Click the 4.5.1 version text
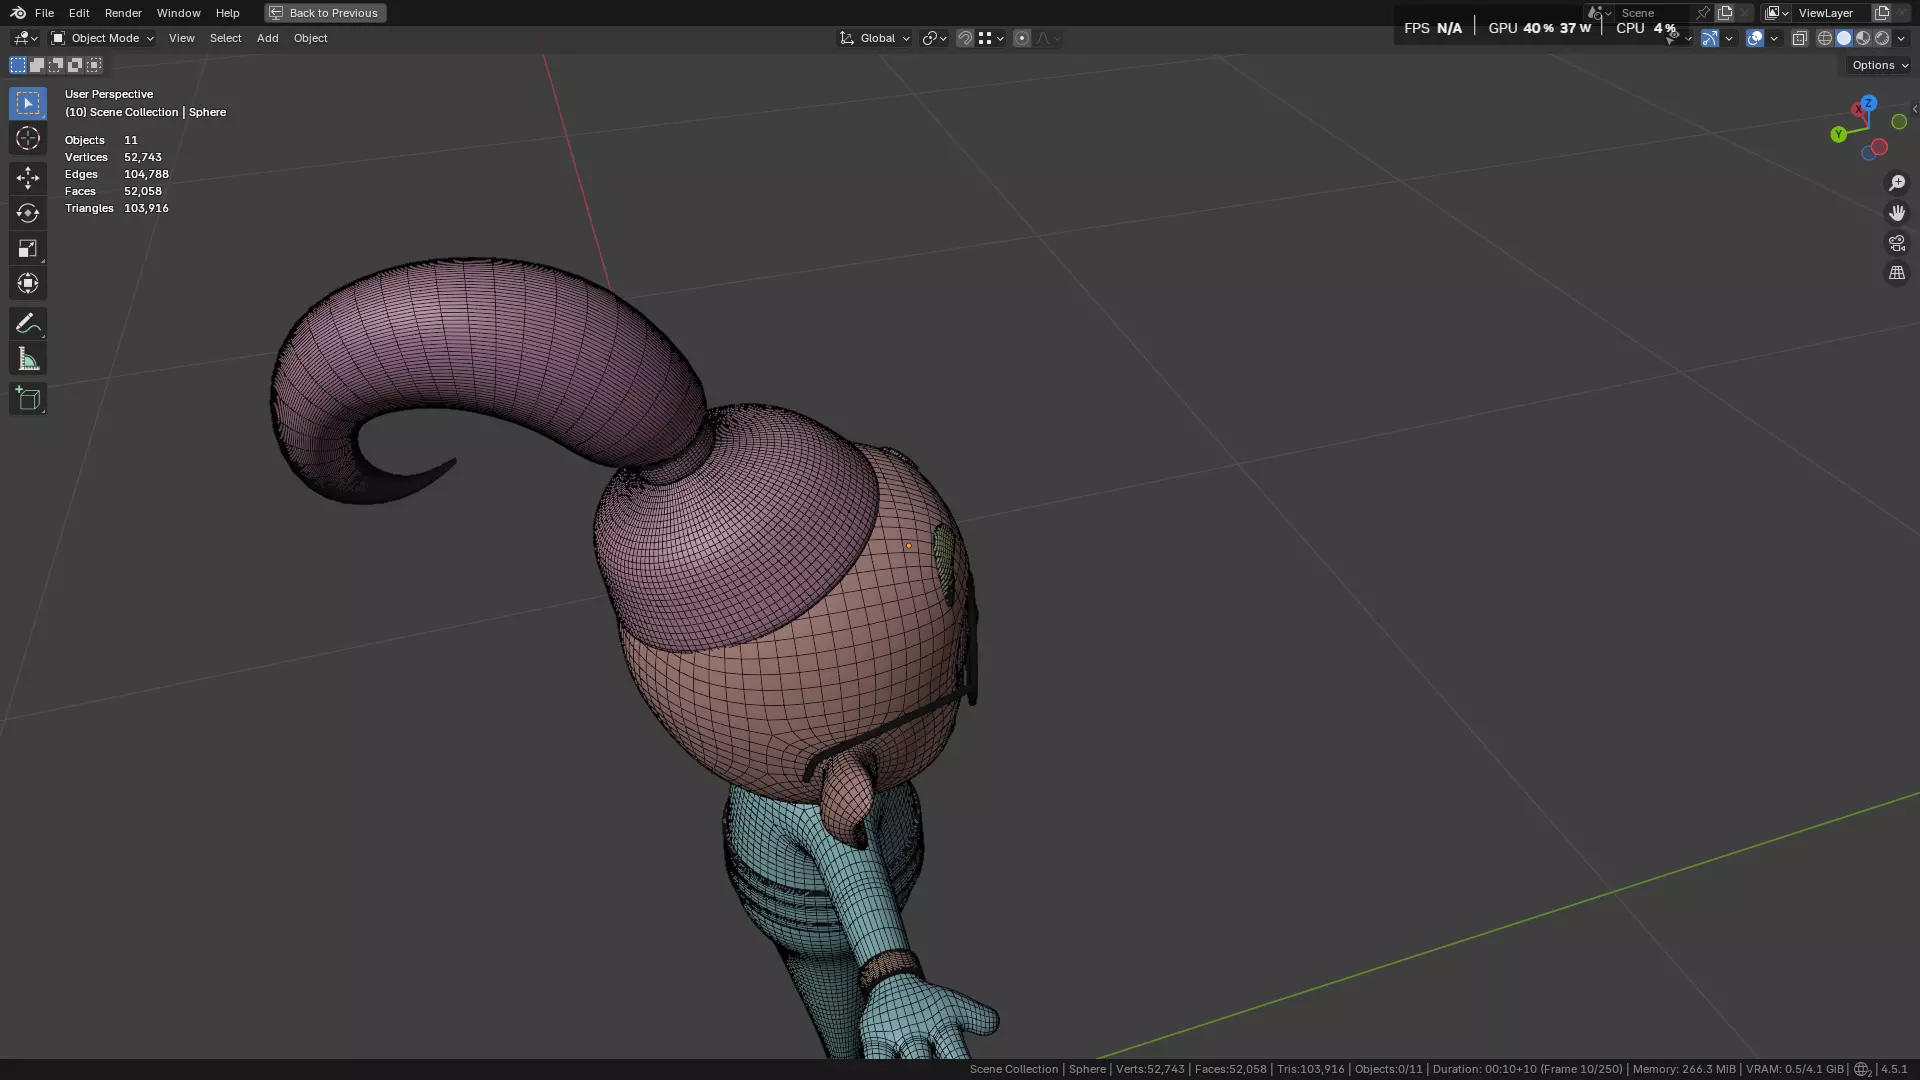Image resolution: width=1920 pixels, height=1080 pixels. pyautogui.click(x=1894, y=1069)
